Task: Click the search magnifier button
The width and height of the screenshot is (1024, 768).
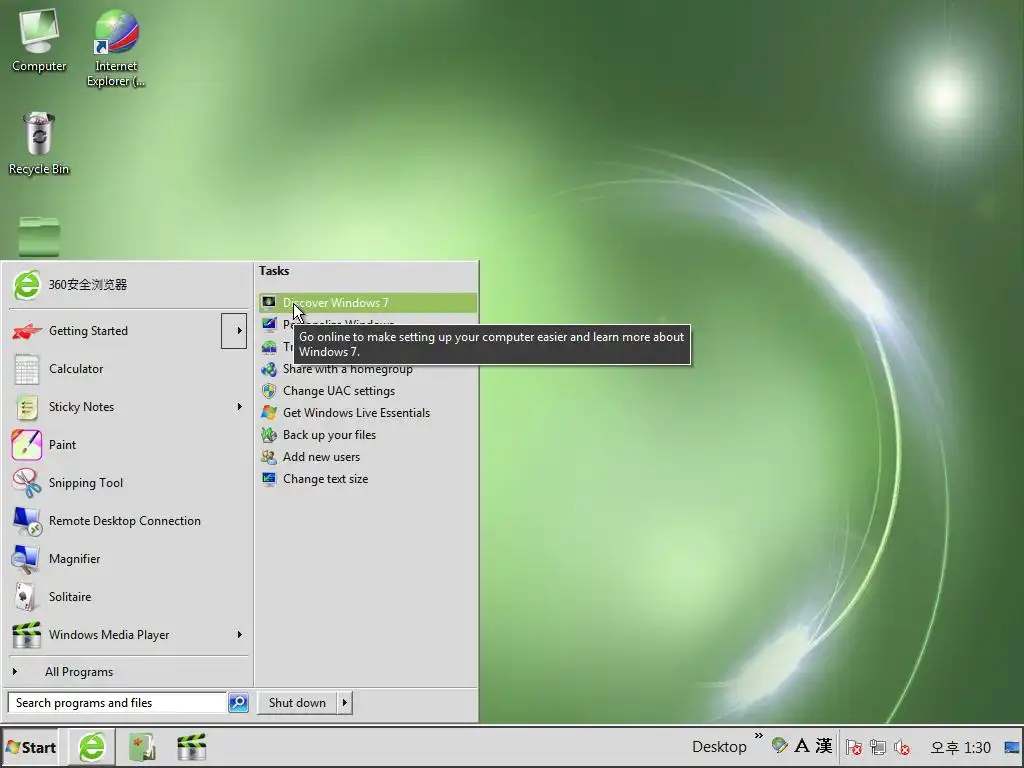Action: [238, 703]
